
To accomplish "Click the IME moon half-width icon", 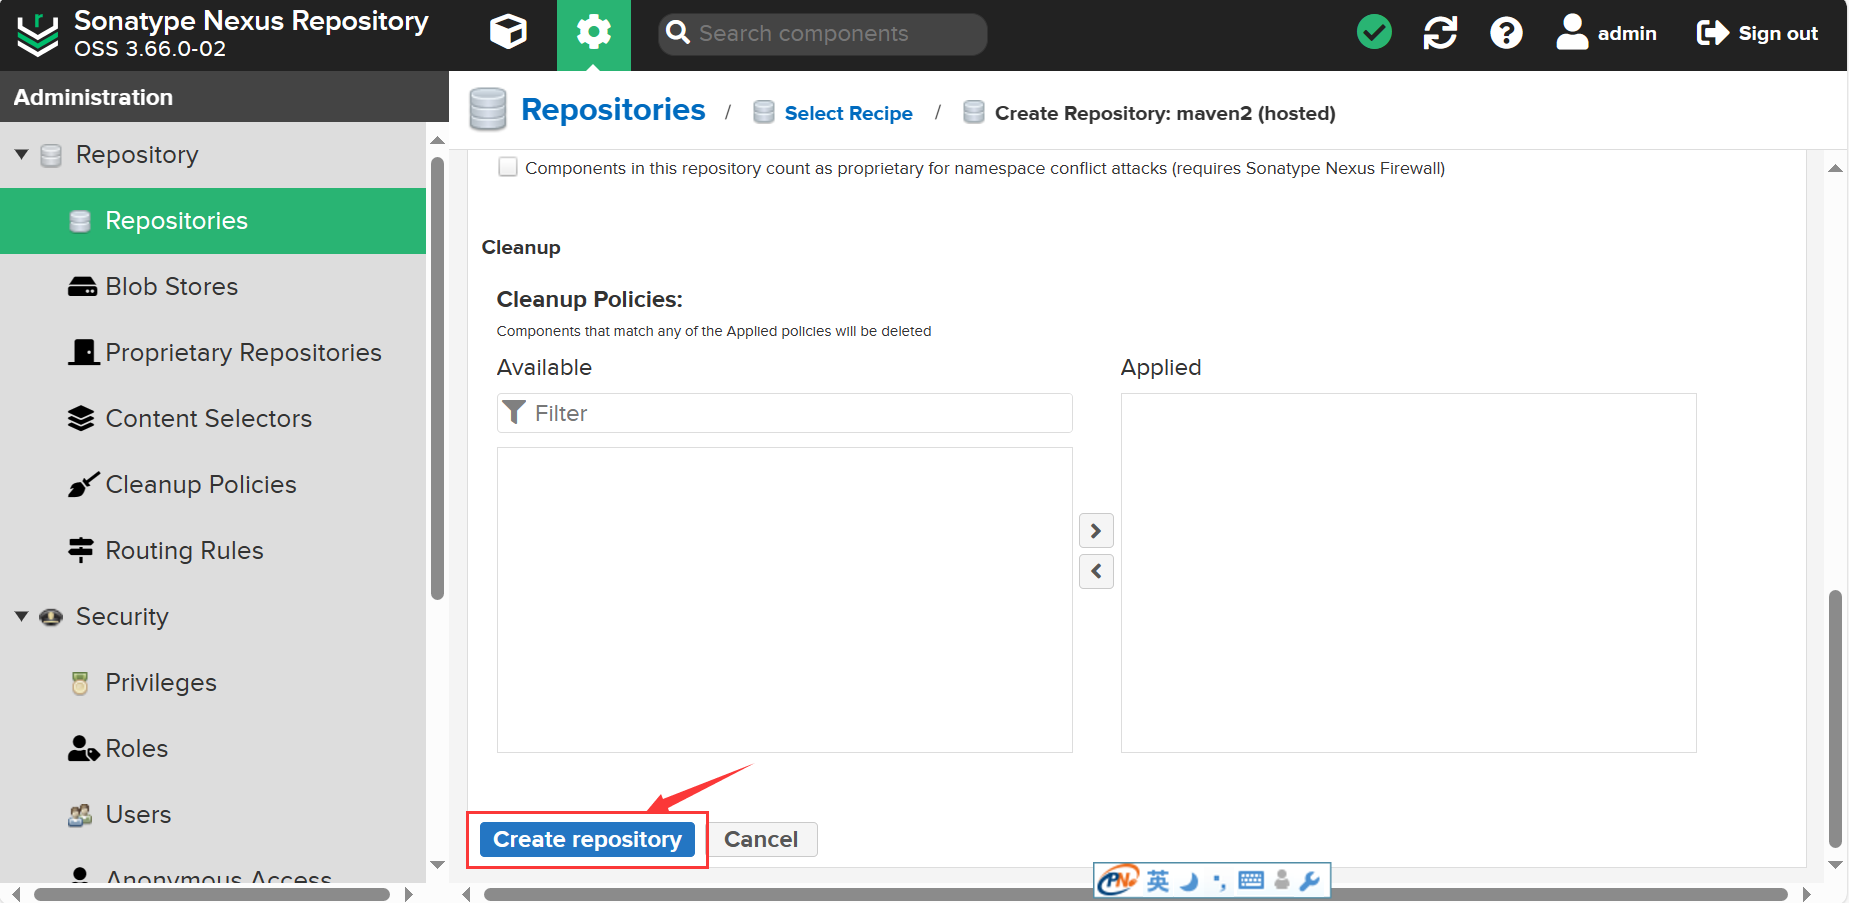I will coord(1190,881).
